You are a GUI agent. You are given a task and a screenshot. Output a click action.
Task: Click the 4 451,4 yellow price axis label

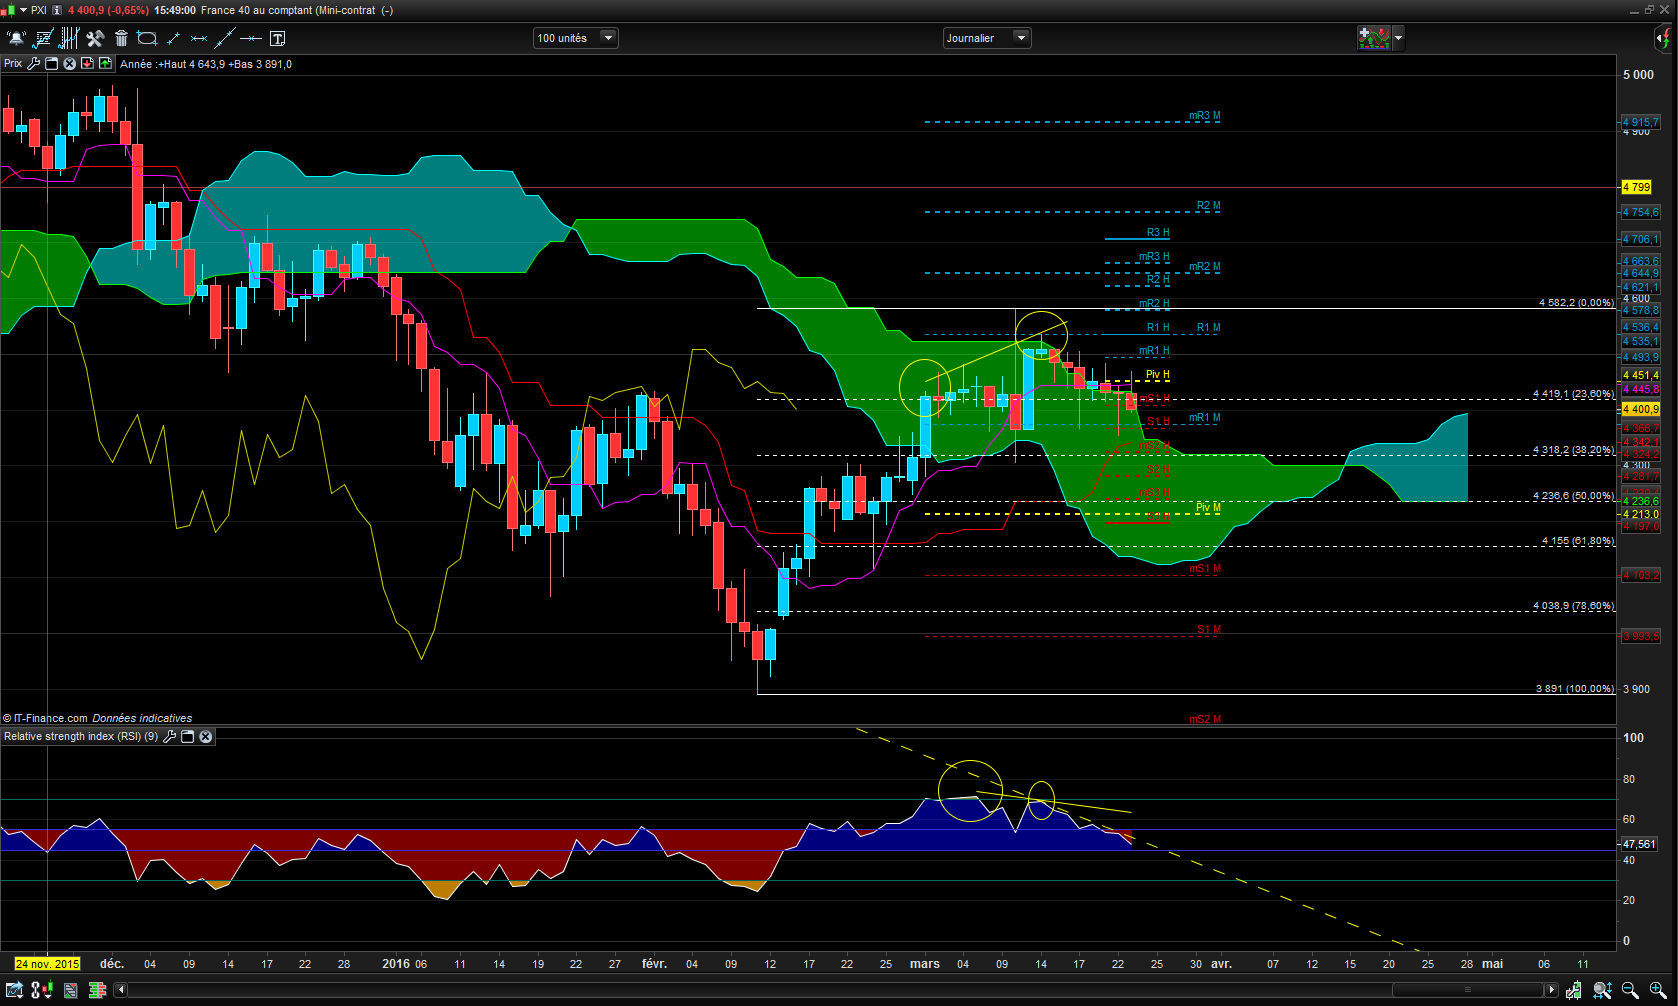pos(1640,375)
